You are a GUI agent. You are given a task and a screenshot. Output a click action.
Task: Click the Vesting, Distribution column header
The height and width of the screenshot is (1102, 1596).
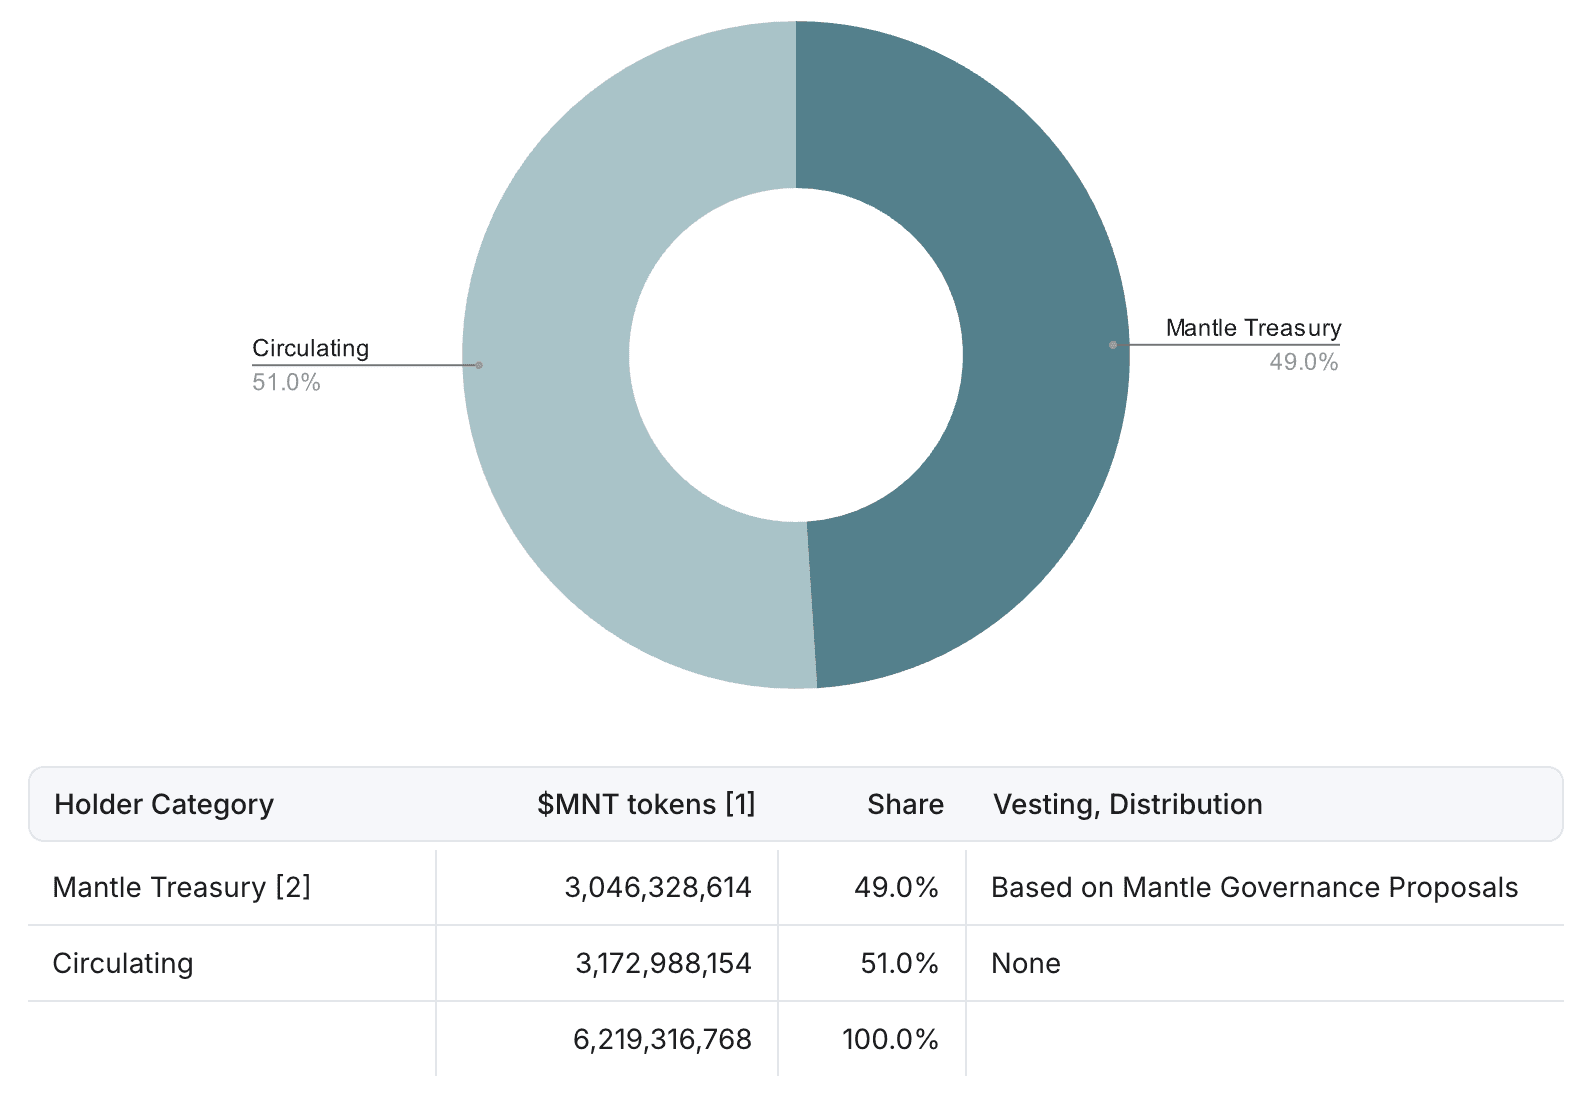click(1127, 804)
